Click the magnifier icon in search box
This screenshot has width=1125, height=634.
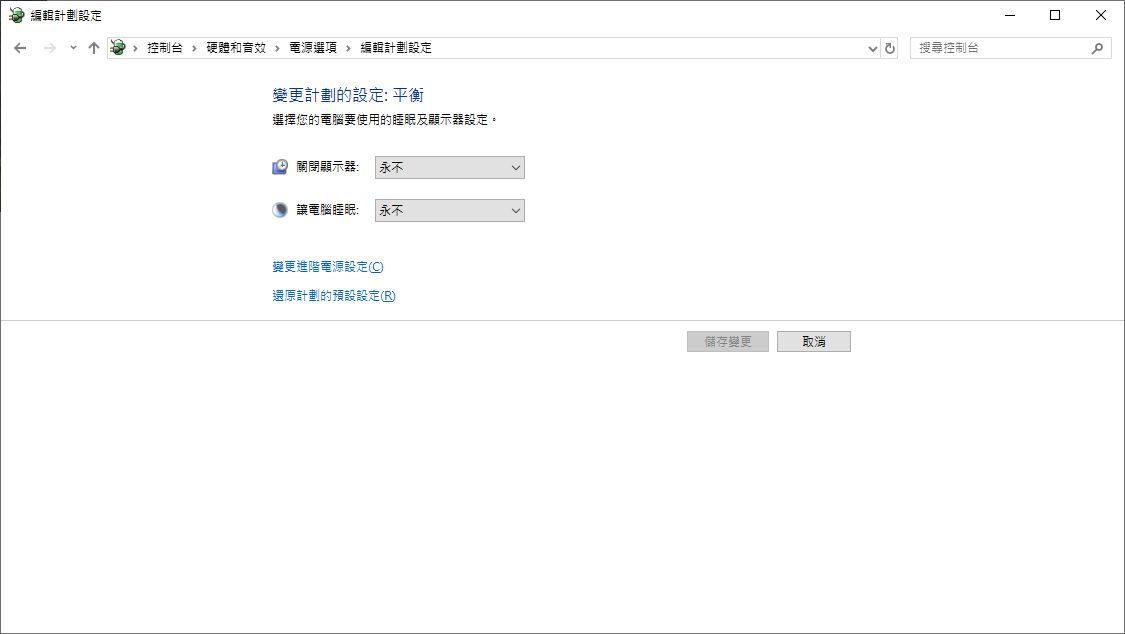(x=1097, y=48)
